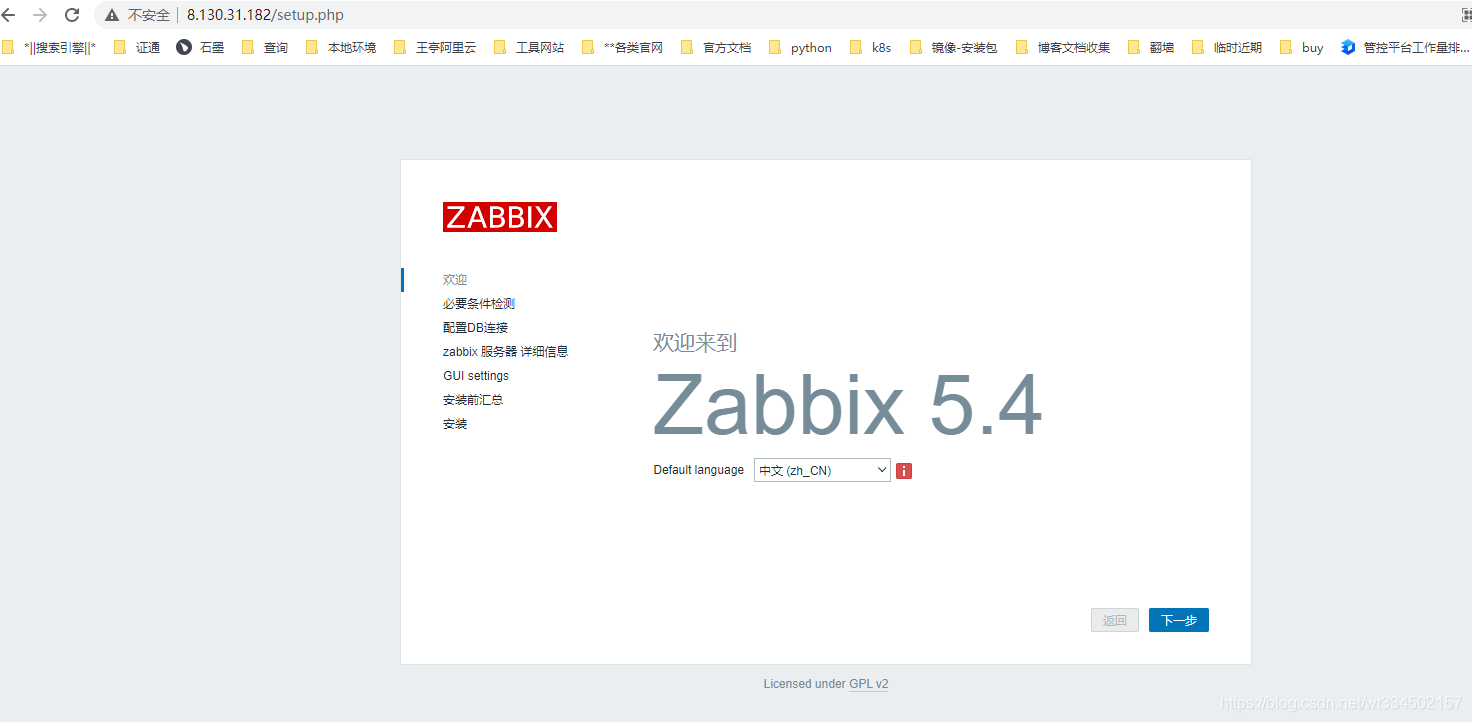Open the 管控平台工作量 bookmark
Viewport: 1472px width, 722px height.
coord(1406,47)
